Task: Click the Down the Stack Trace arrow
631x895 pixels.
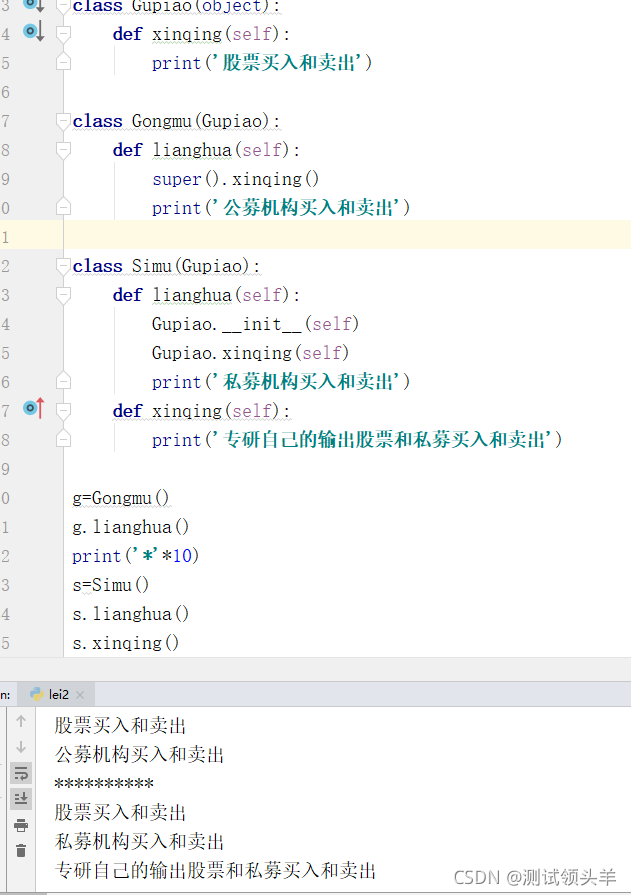Action: 21,747
